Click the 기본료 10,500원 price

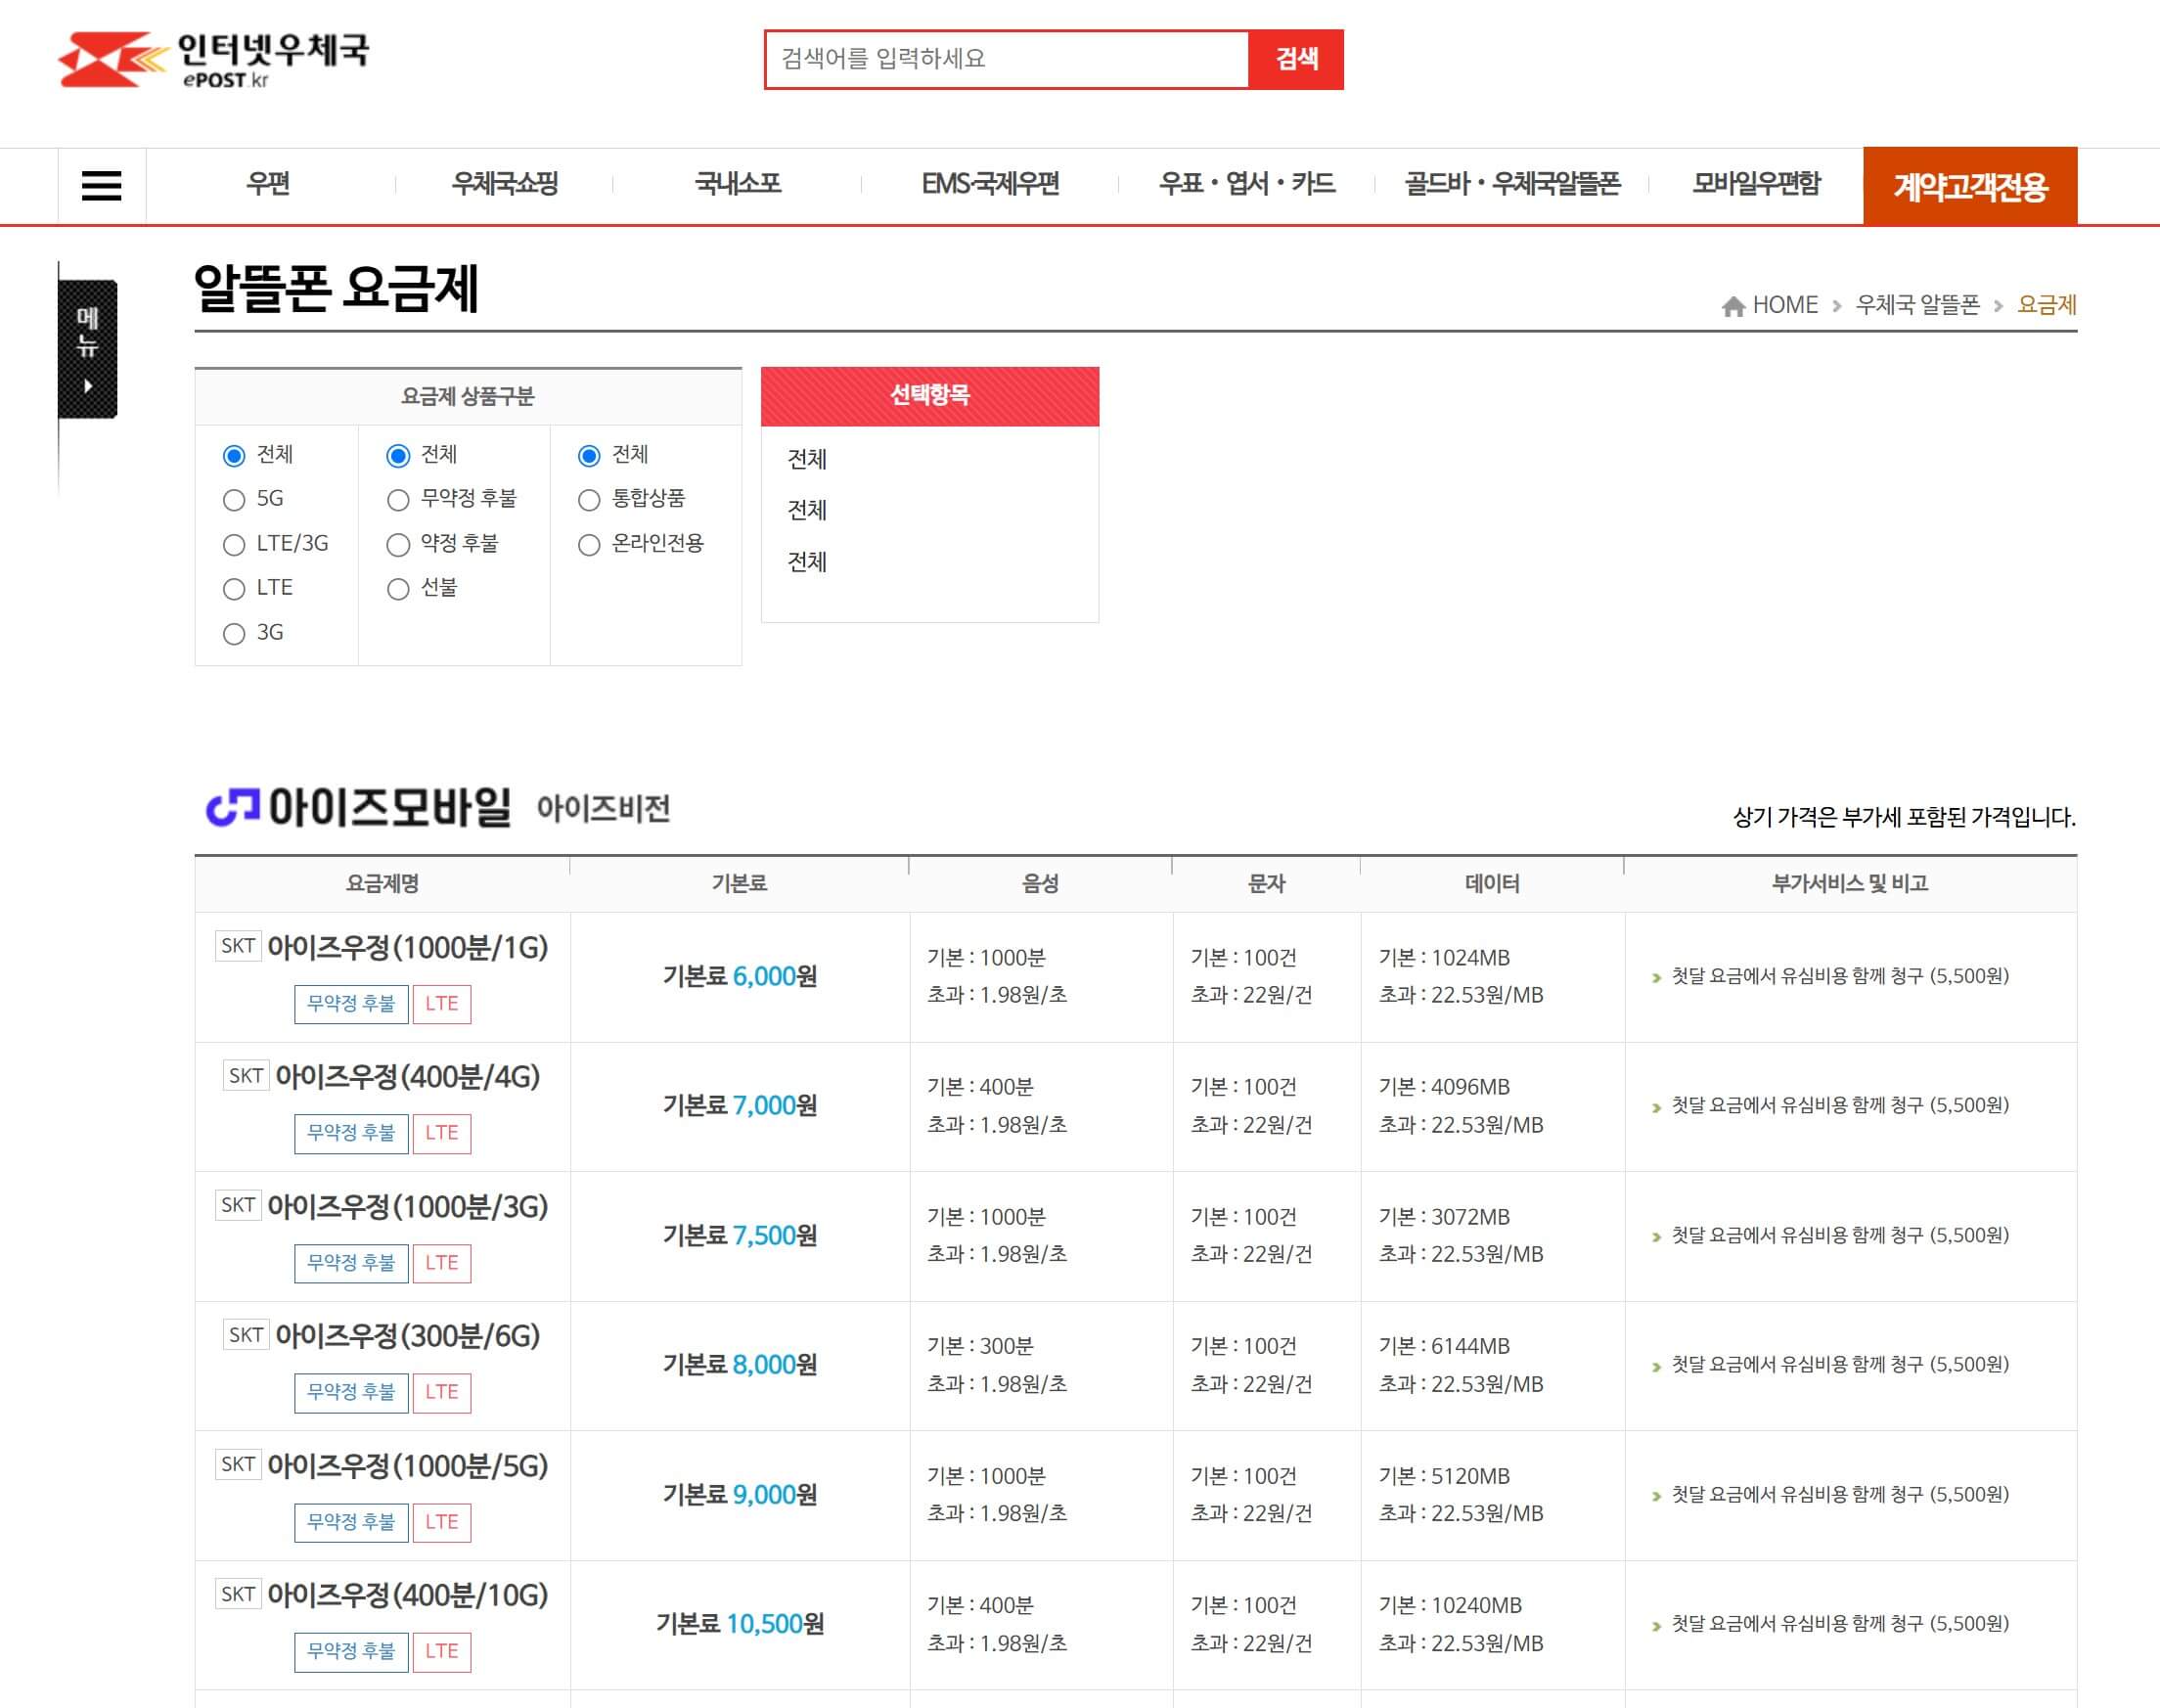[740, 1624]
